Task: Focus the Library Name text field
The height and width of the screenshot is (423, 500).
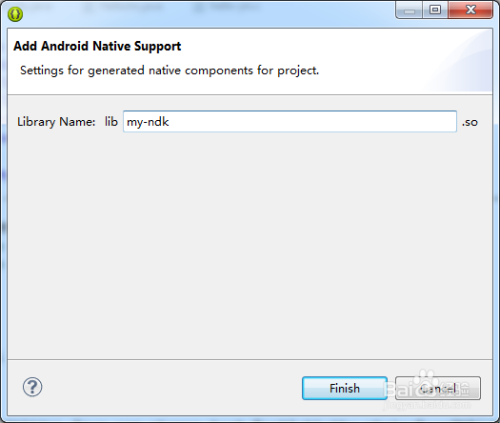Action: (x=290, y=122)
